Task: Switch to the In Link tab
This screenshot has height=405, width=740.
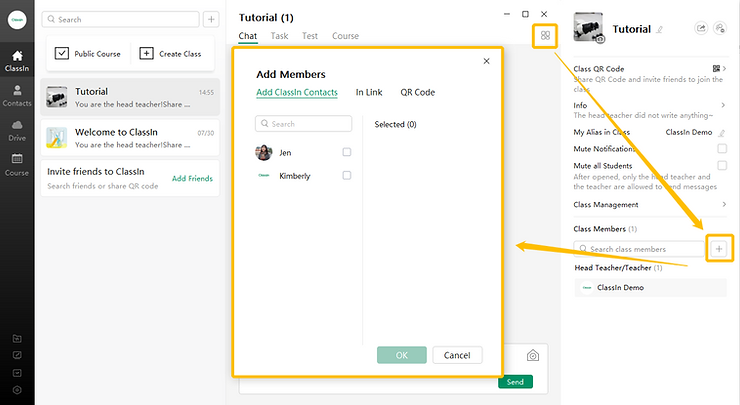Action: pyautogui.click(x=369, y=93)
